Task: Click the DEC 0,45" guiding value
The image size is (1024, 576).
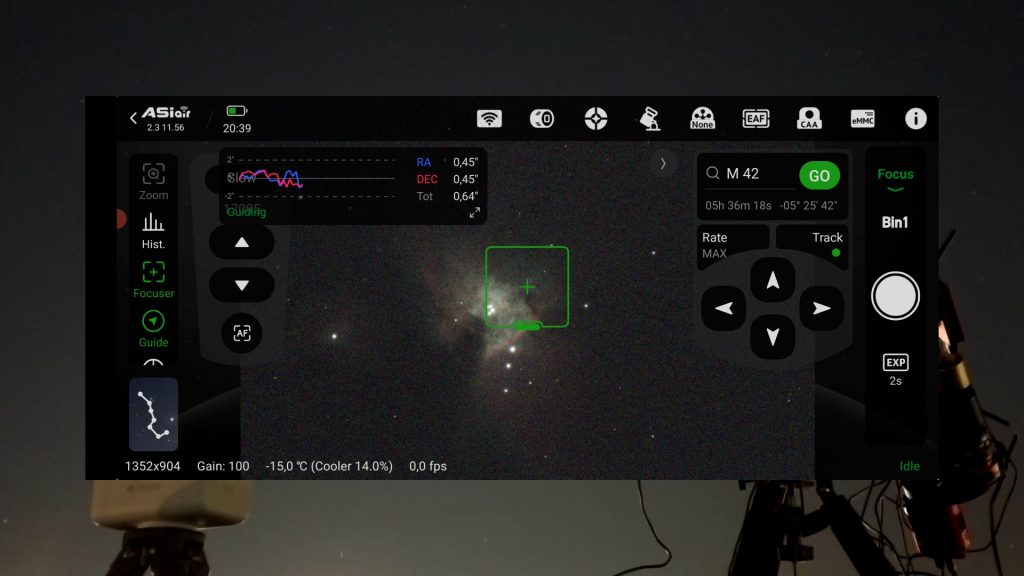Action: [x=447, y=179]
